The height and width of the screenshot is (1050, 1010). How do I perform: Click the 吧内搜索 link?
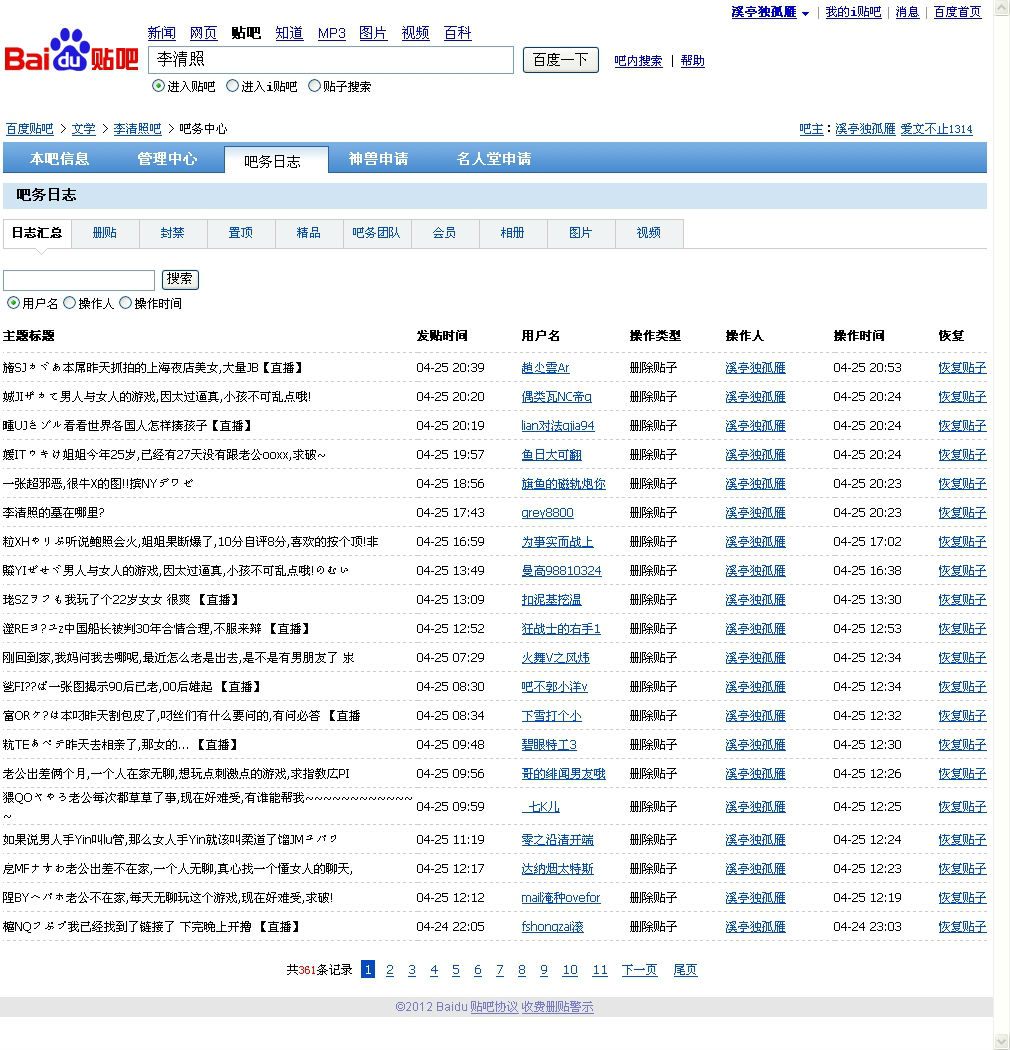point(638,61)
